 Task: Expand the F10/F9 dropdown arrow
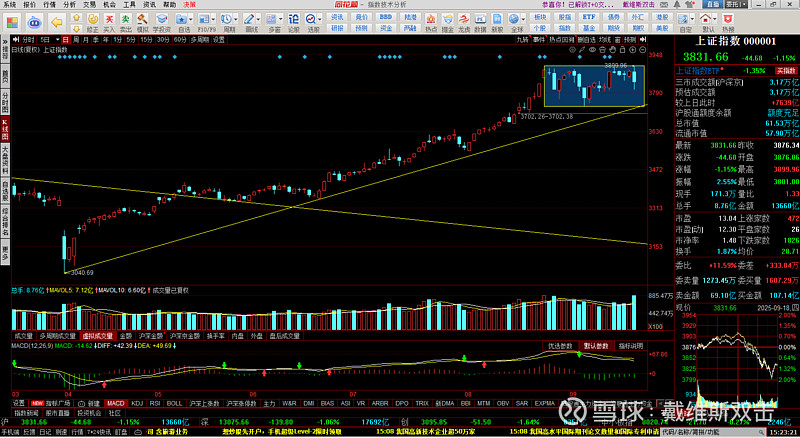(214, 19)
